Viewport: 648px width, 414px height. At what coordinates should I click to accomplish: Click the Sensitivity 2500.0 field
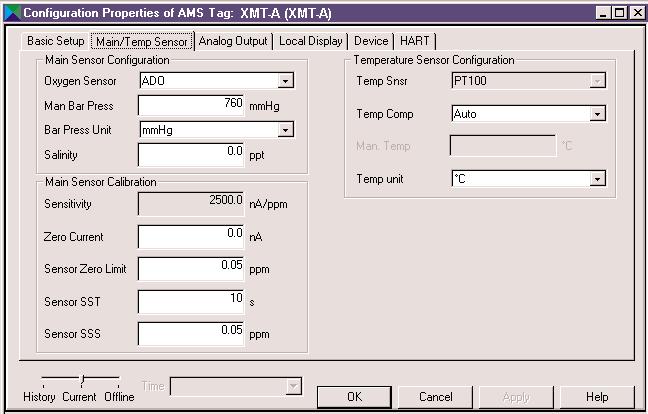(191, 204)
